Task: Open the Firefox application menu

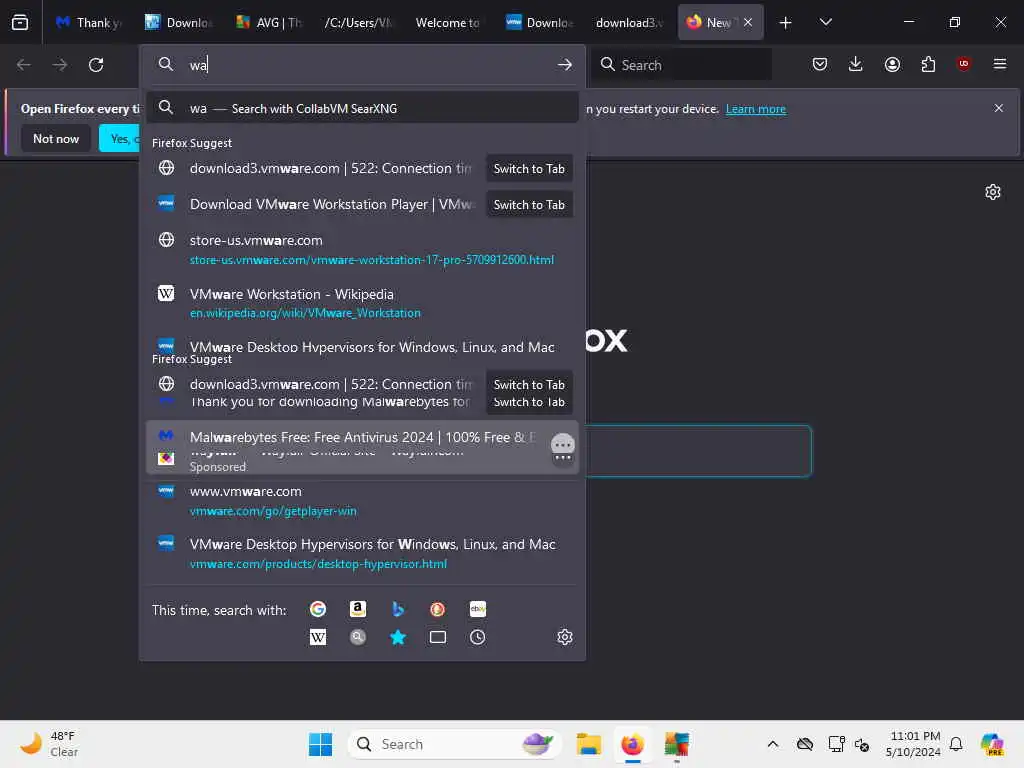Action: tap(1000, 64)
